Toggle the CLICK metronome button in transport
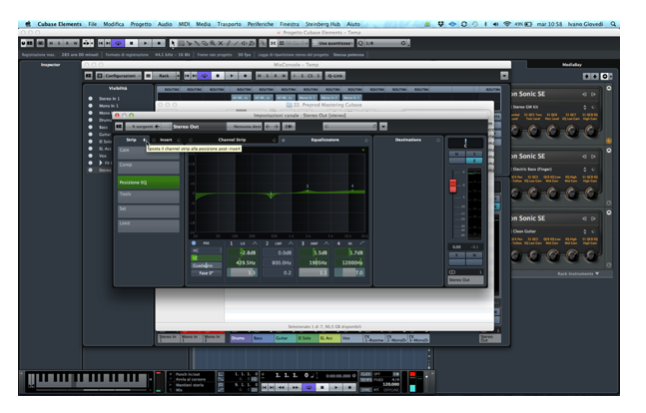 (365, 374)
